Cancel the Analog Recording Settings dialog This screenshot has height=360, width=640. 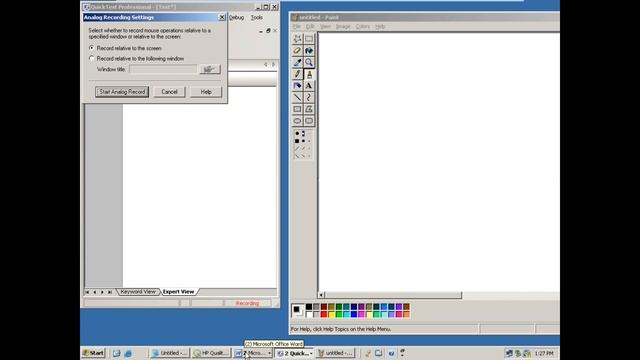(169, 92)
